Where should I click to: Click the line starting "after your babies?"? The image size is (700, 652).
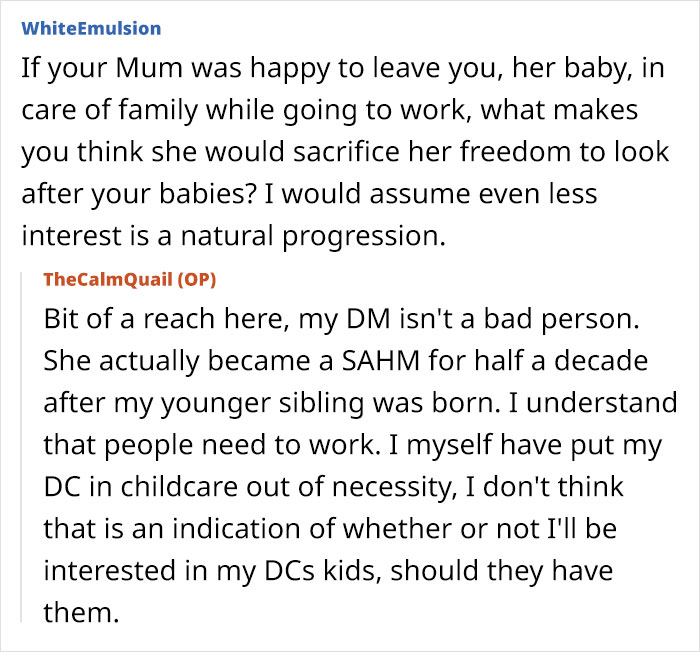point(309,195)
